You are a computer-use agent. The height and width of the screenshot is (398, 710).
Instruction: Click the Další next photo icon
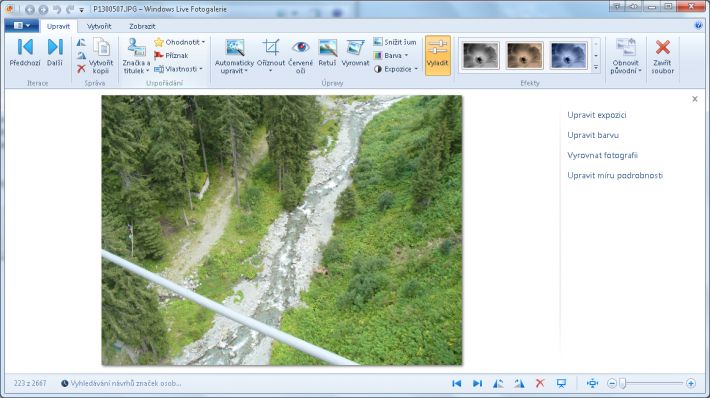[x=55, y=47]
